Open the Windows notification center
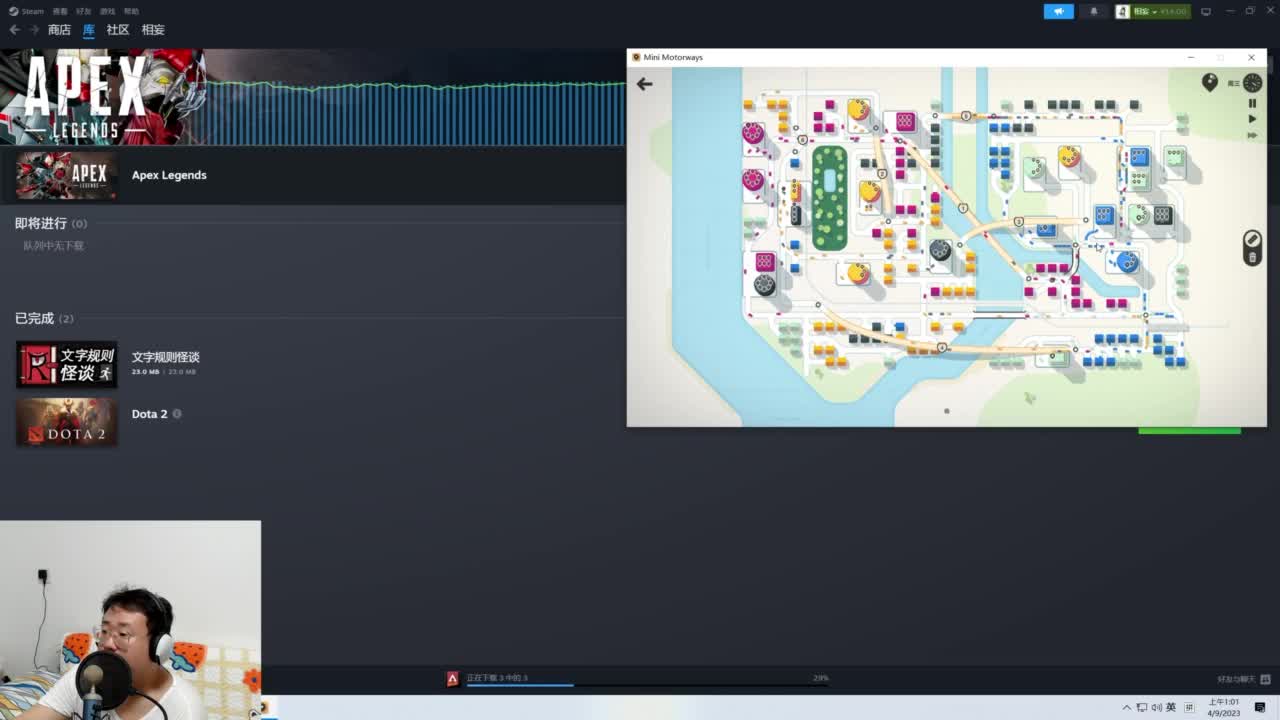Screen dimensions: 1280x720 pyautogui.click(x=1260, y=707)
